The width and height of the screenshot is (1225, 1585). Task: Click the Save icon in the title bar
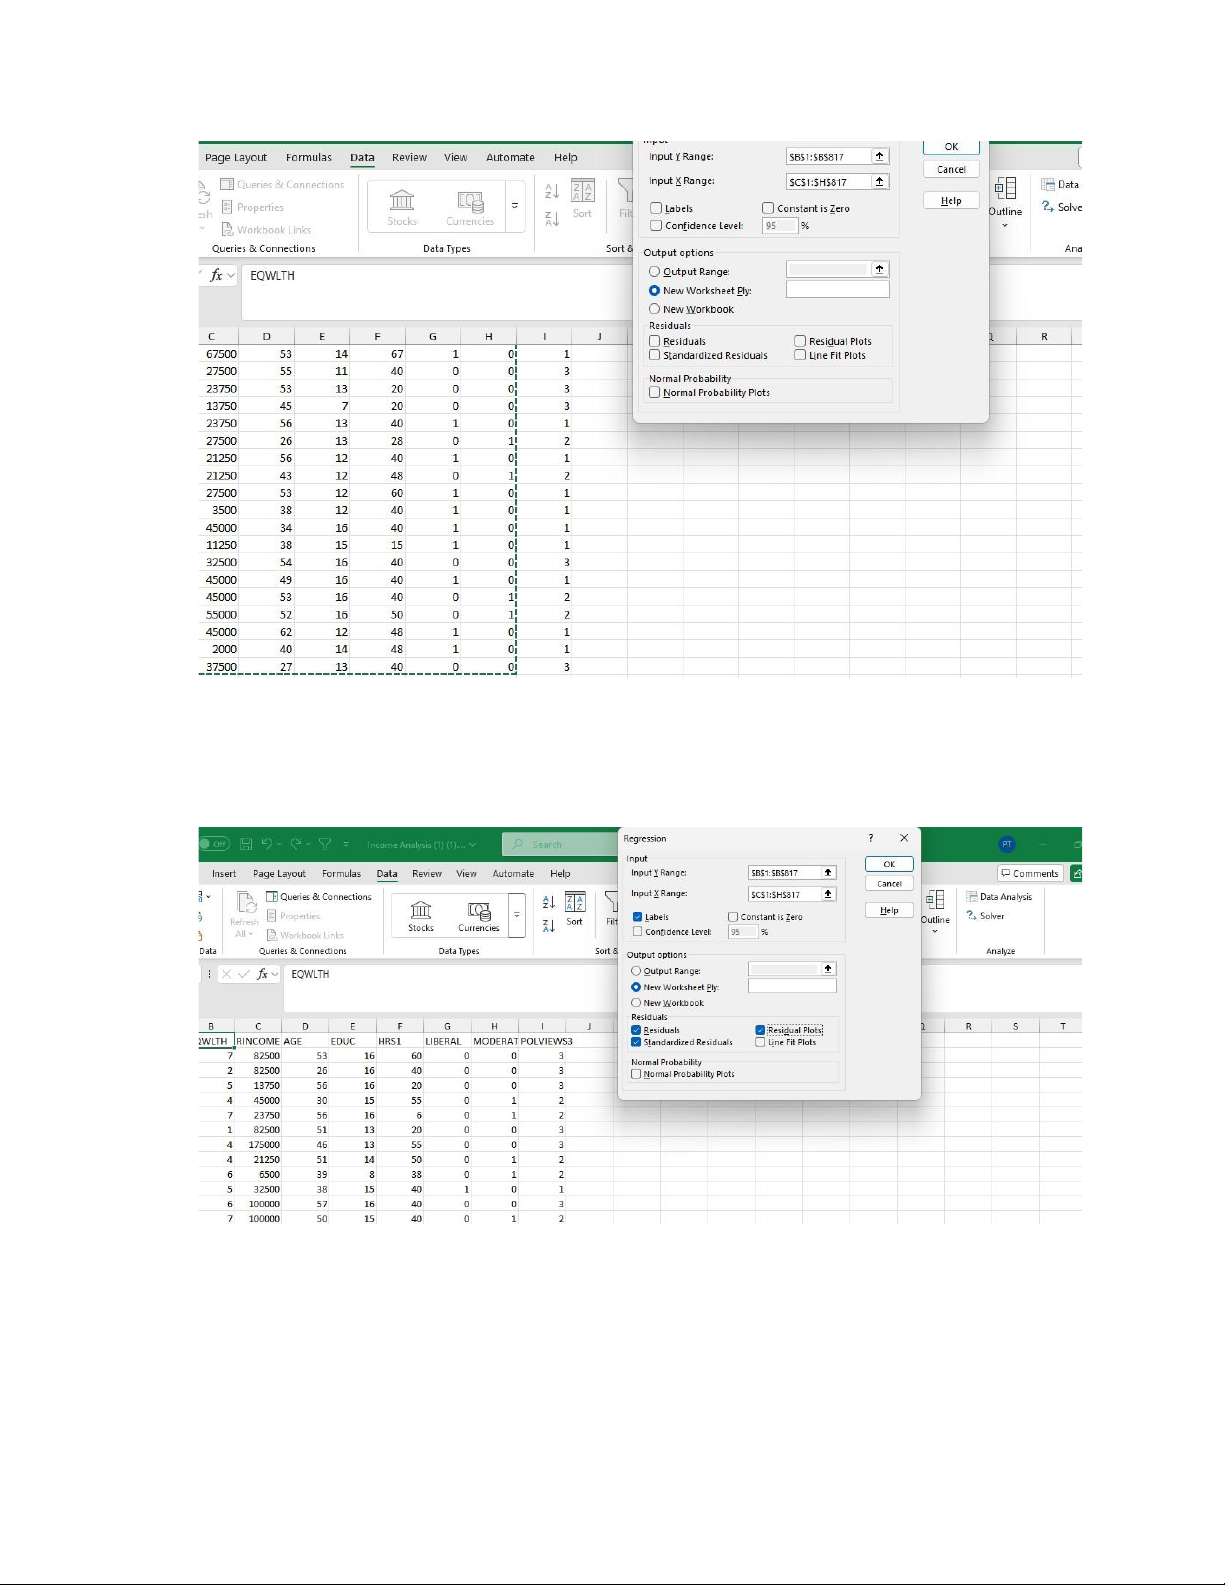click(246, 844)
